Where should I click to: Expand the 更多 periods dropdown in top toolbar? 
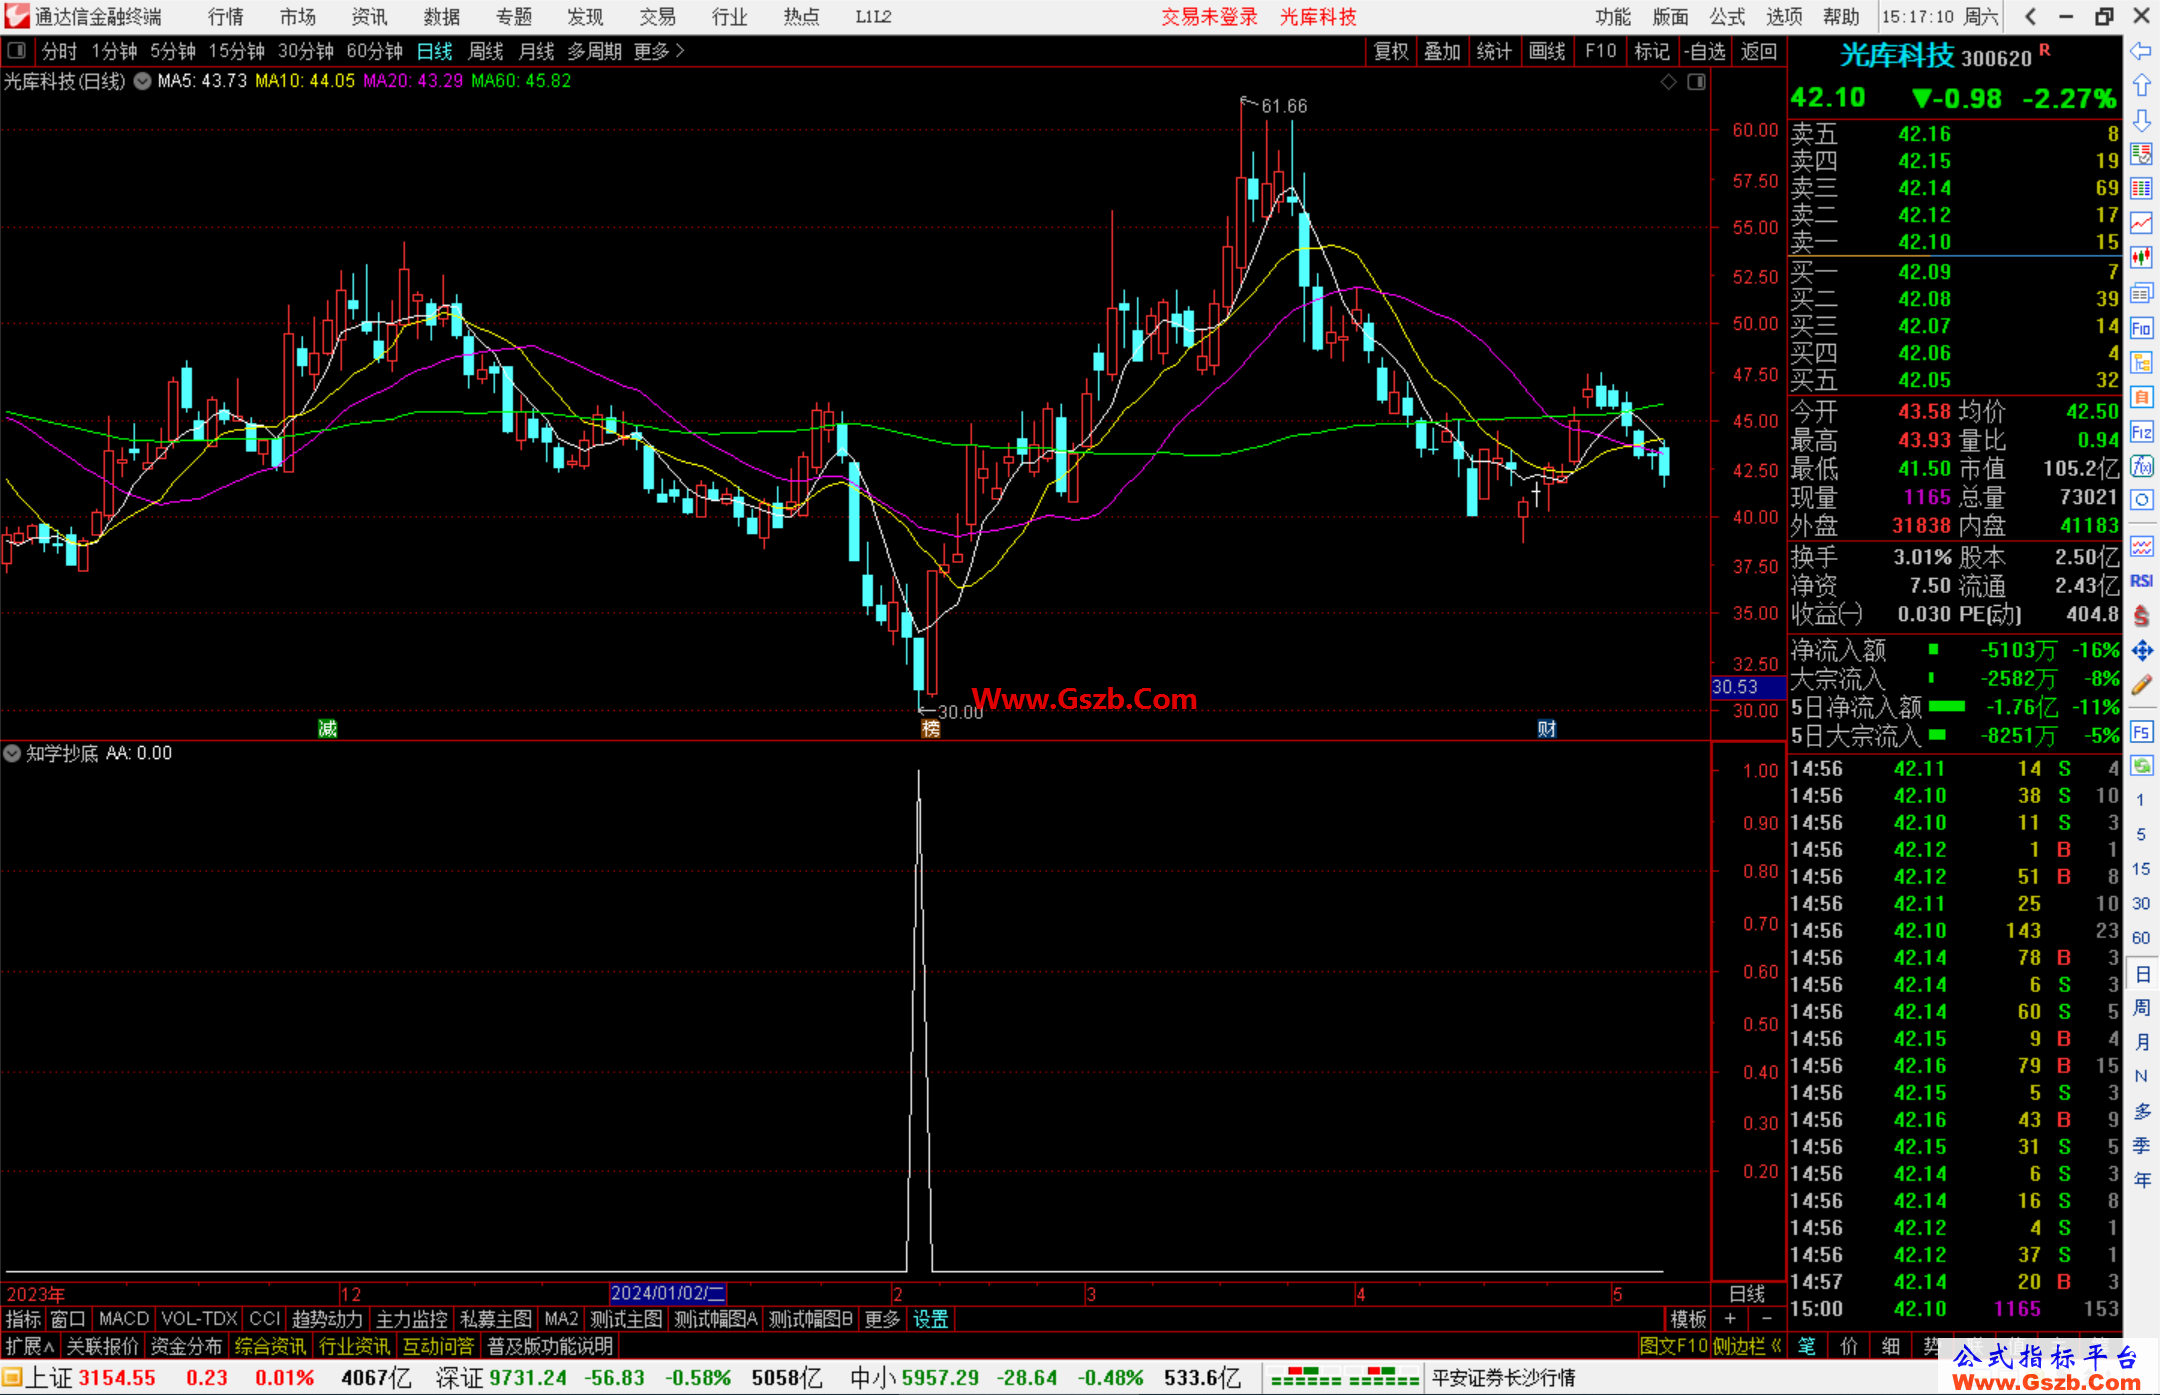point(659,51)
